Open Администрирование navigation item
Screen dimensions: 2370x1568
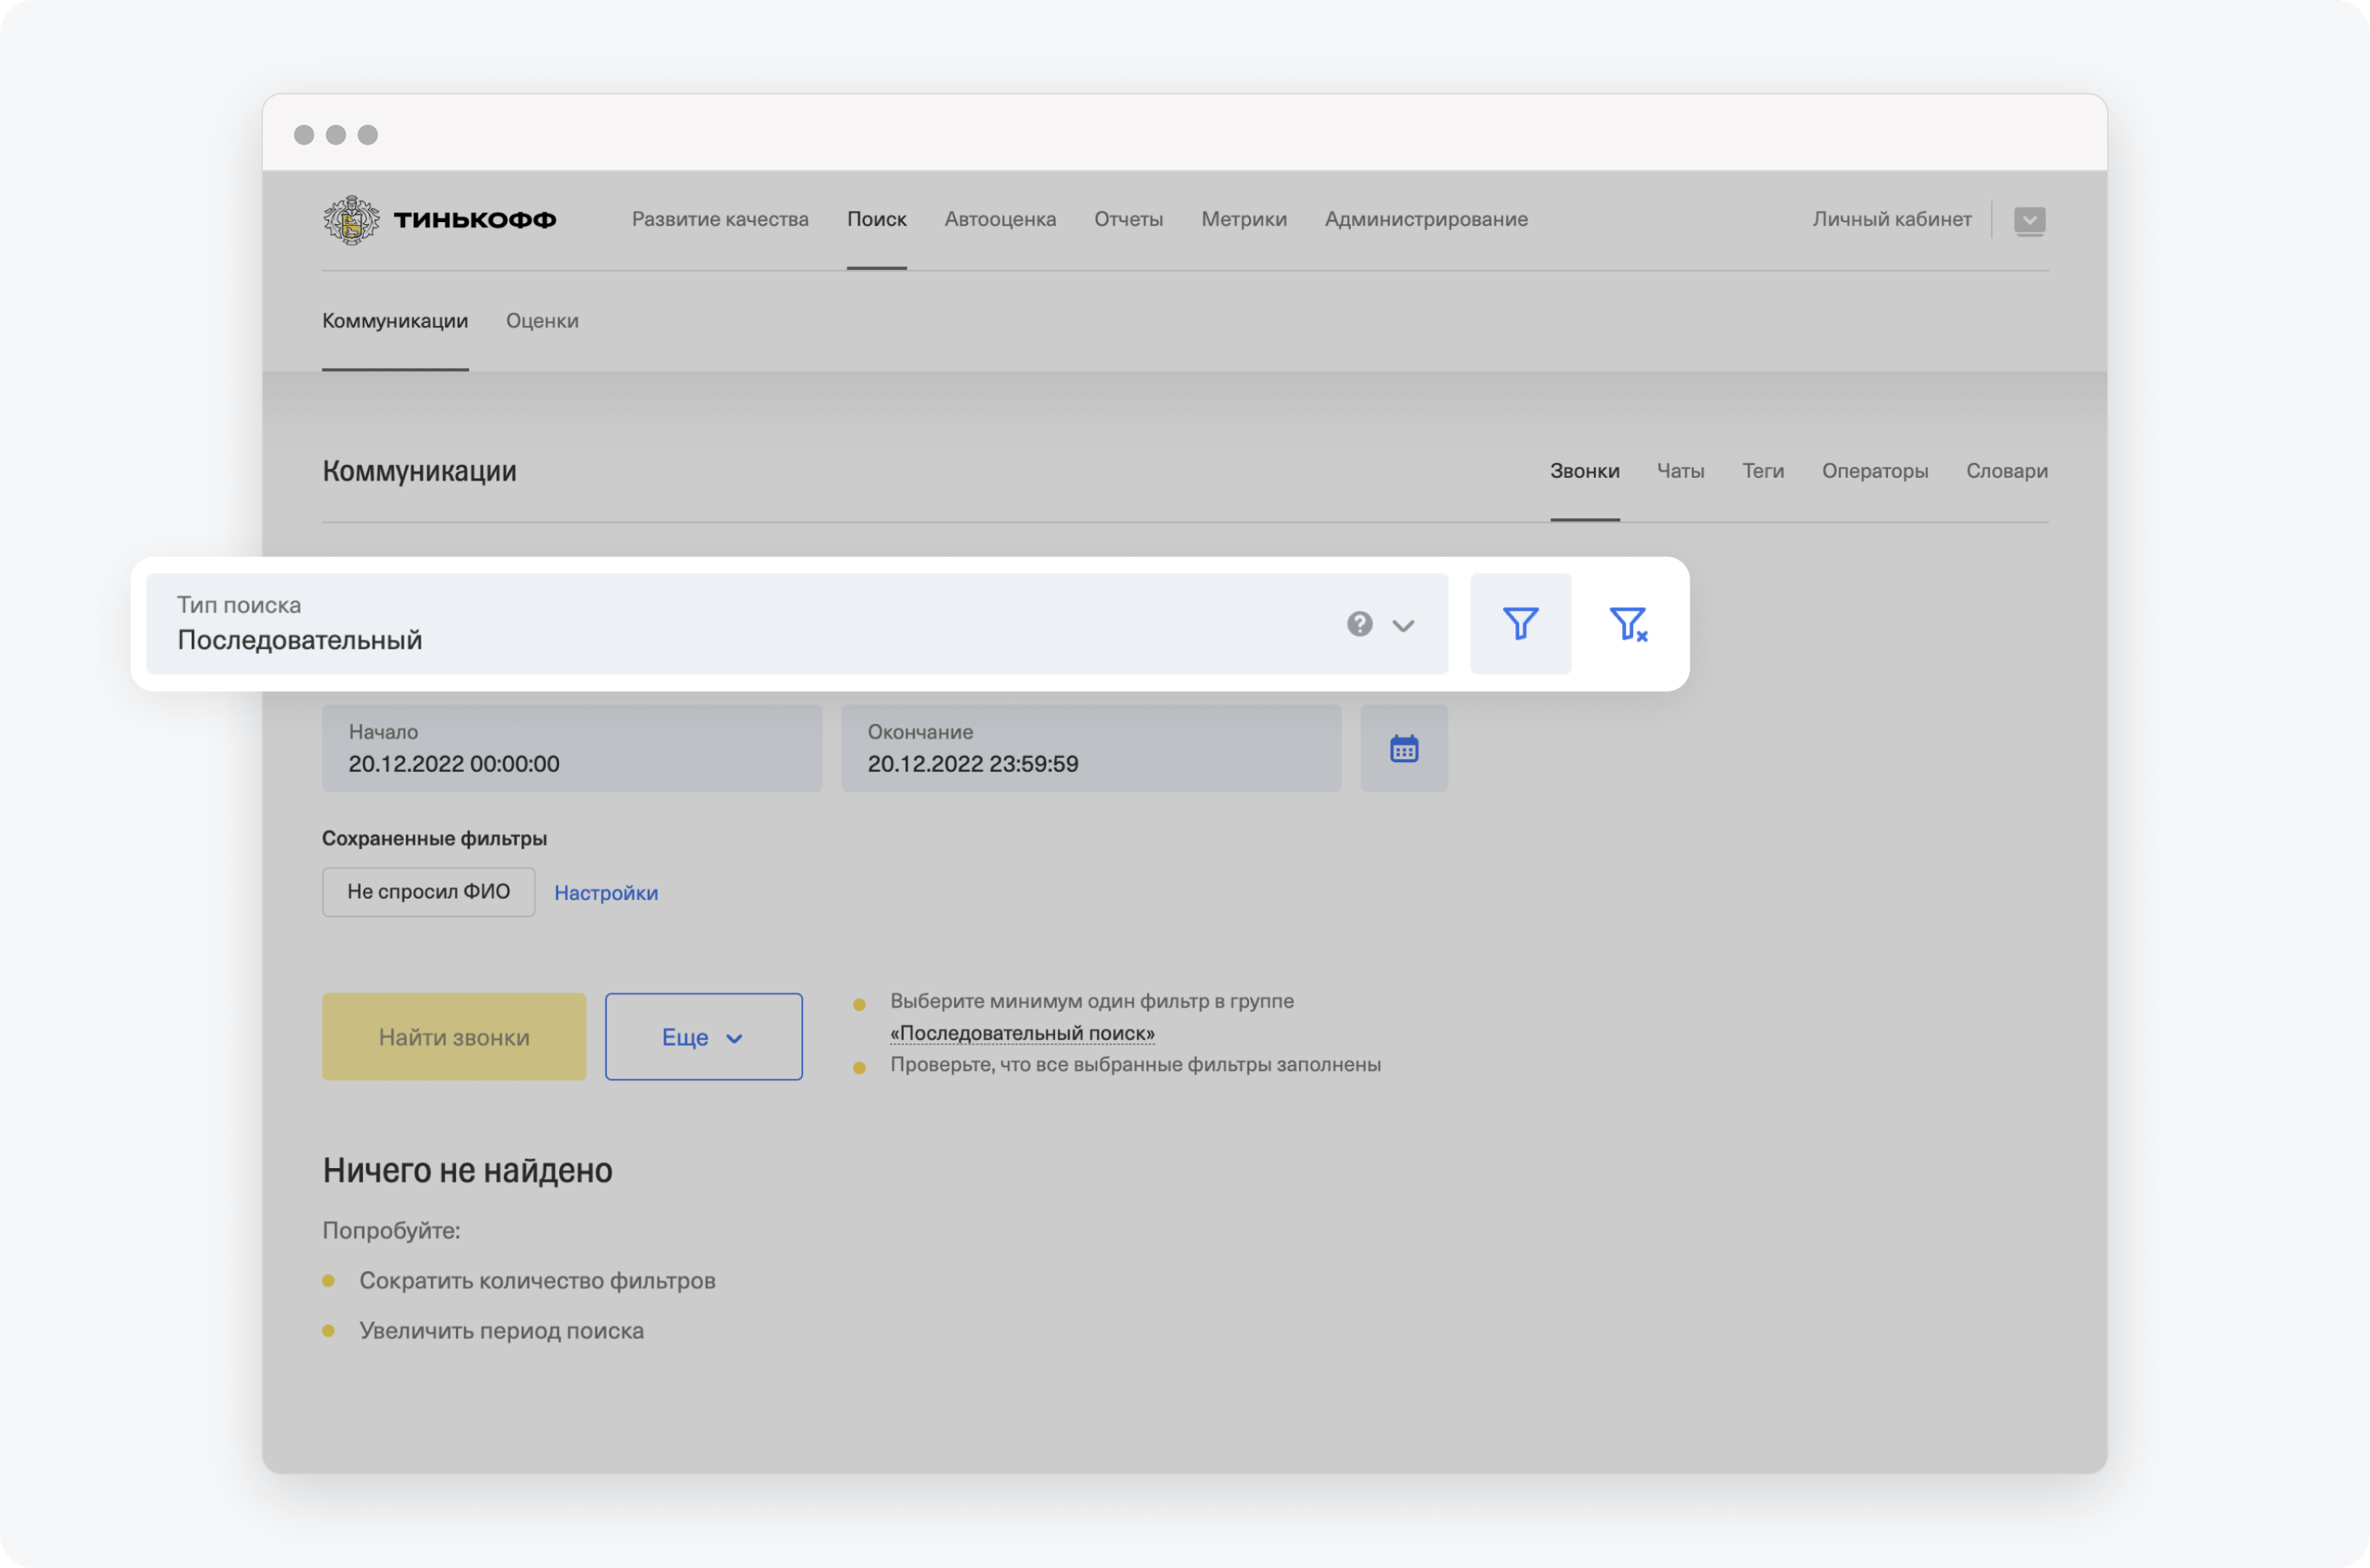(1426, 219)
